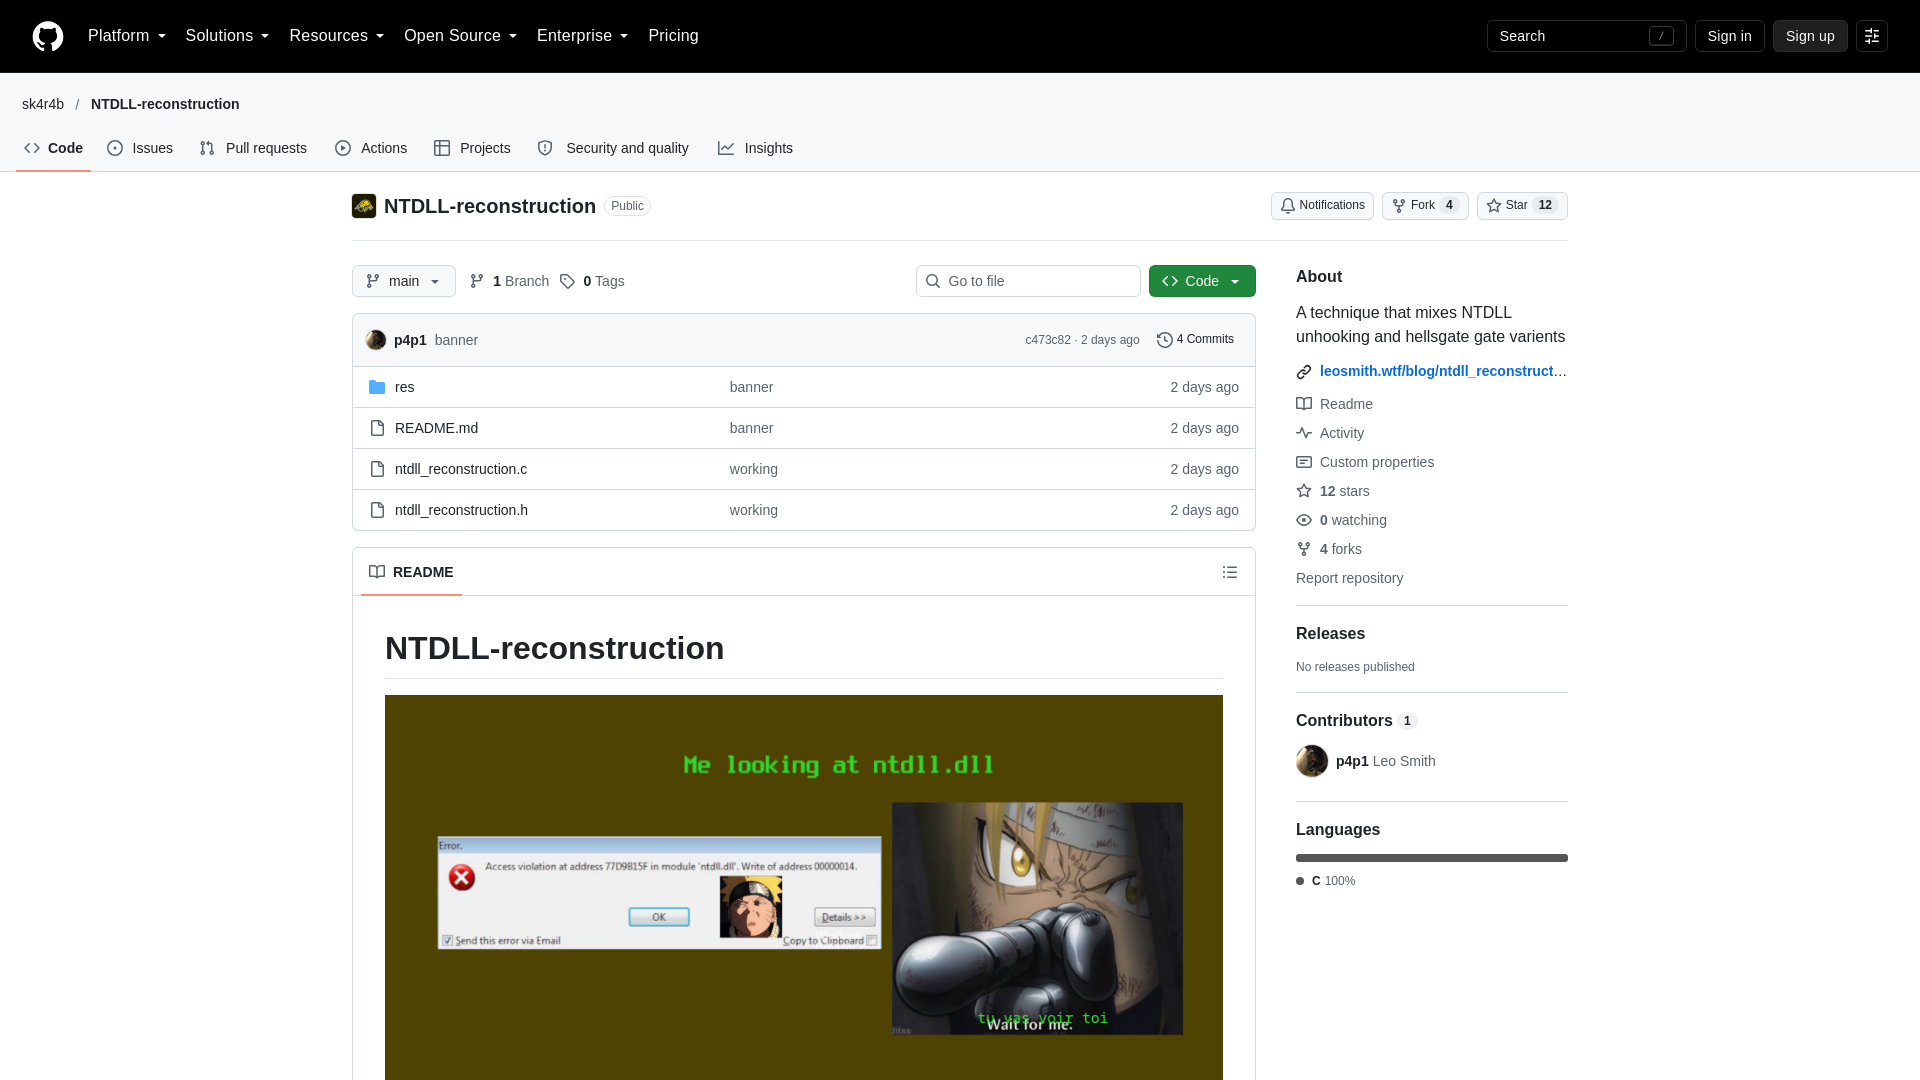Image resolution: width=1920 pixels, height=1080 pixels.
Task: Open the res folder
Action: click(404, 387)
